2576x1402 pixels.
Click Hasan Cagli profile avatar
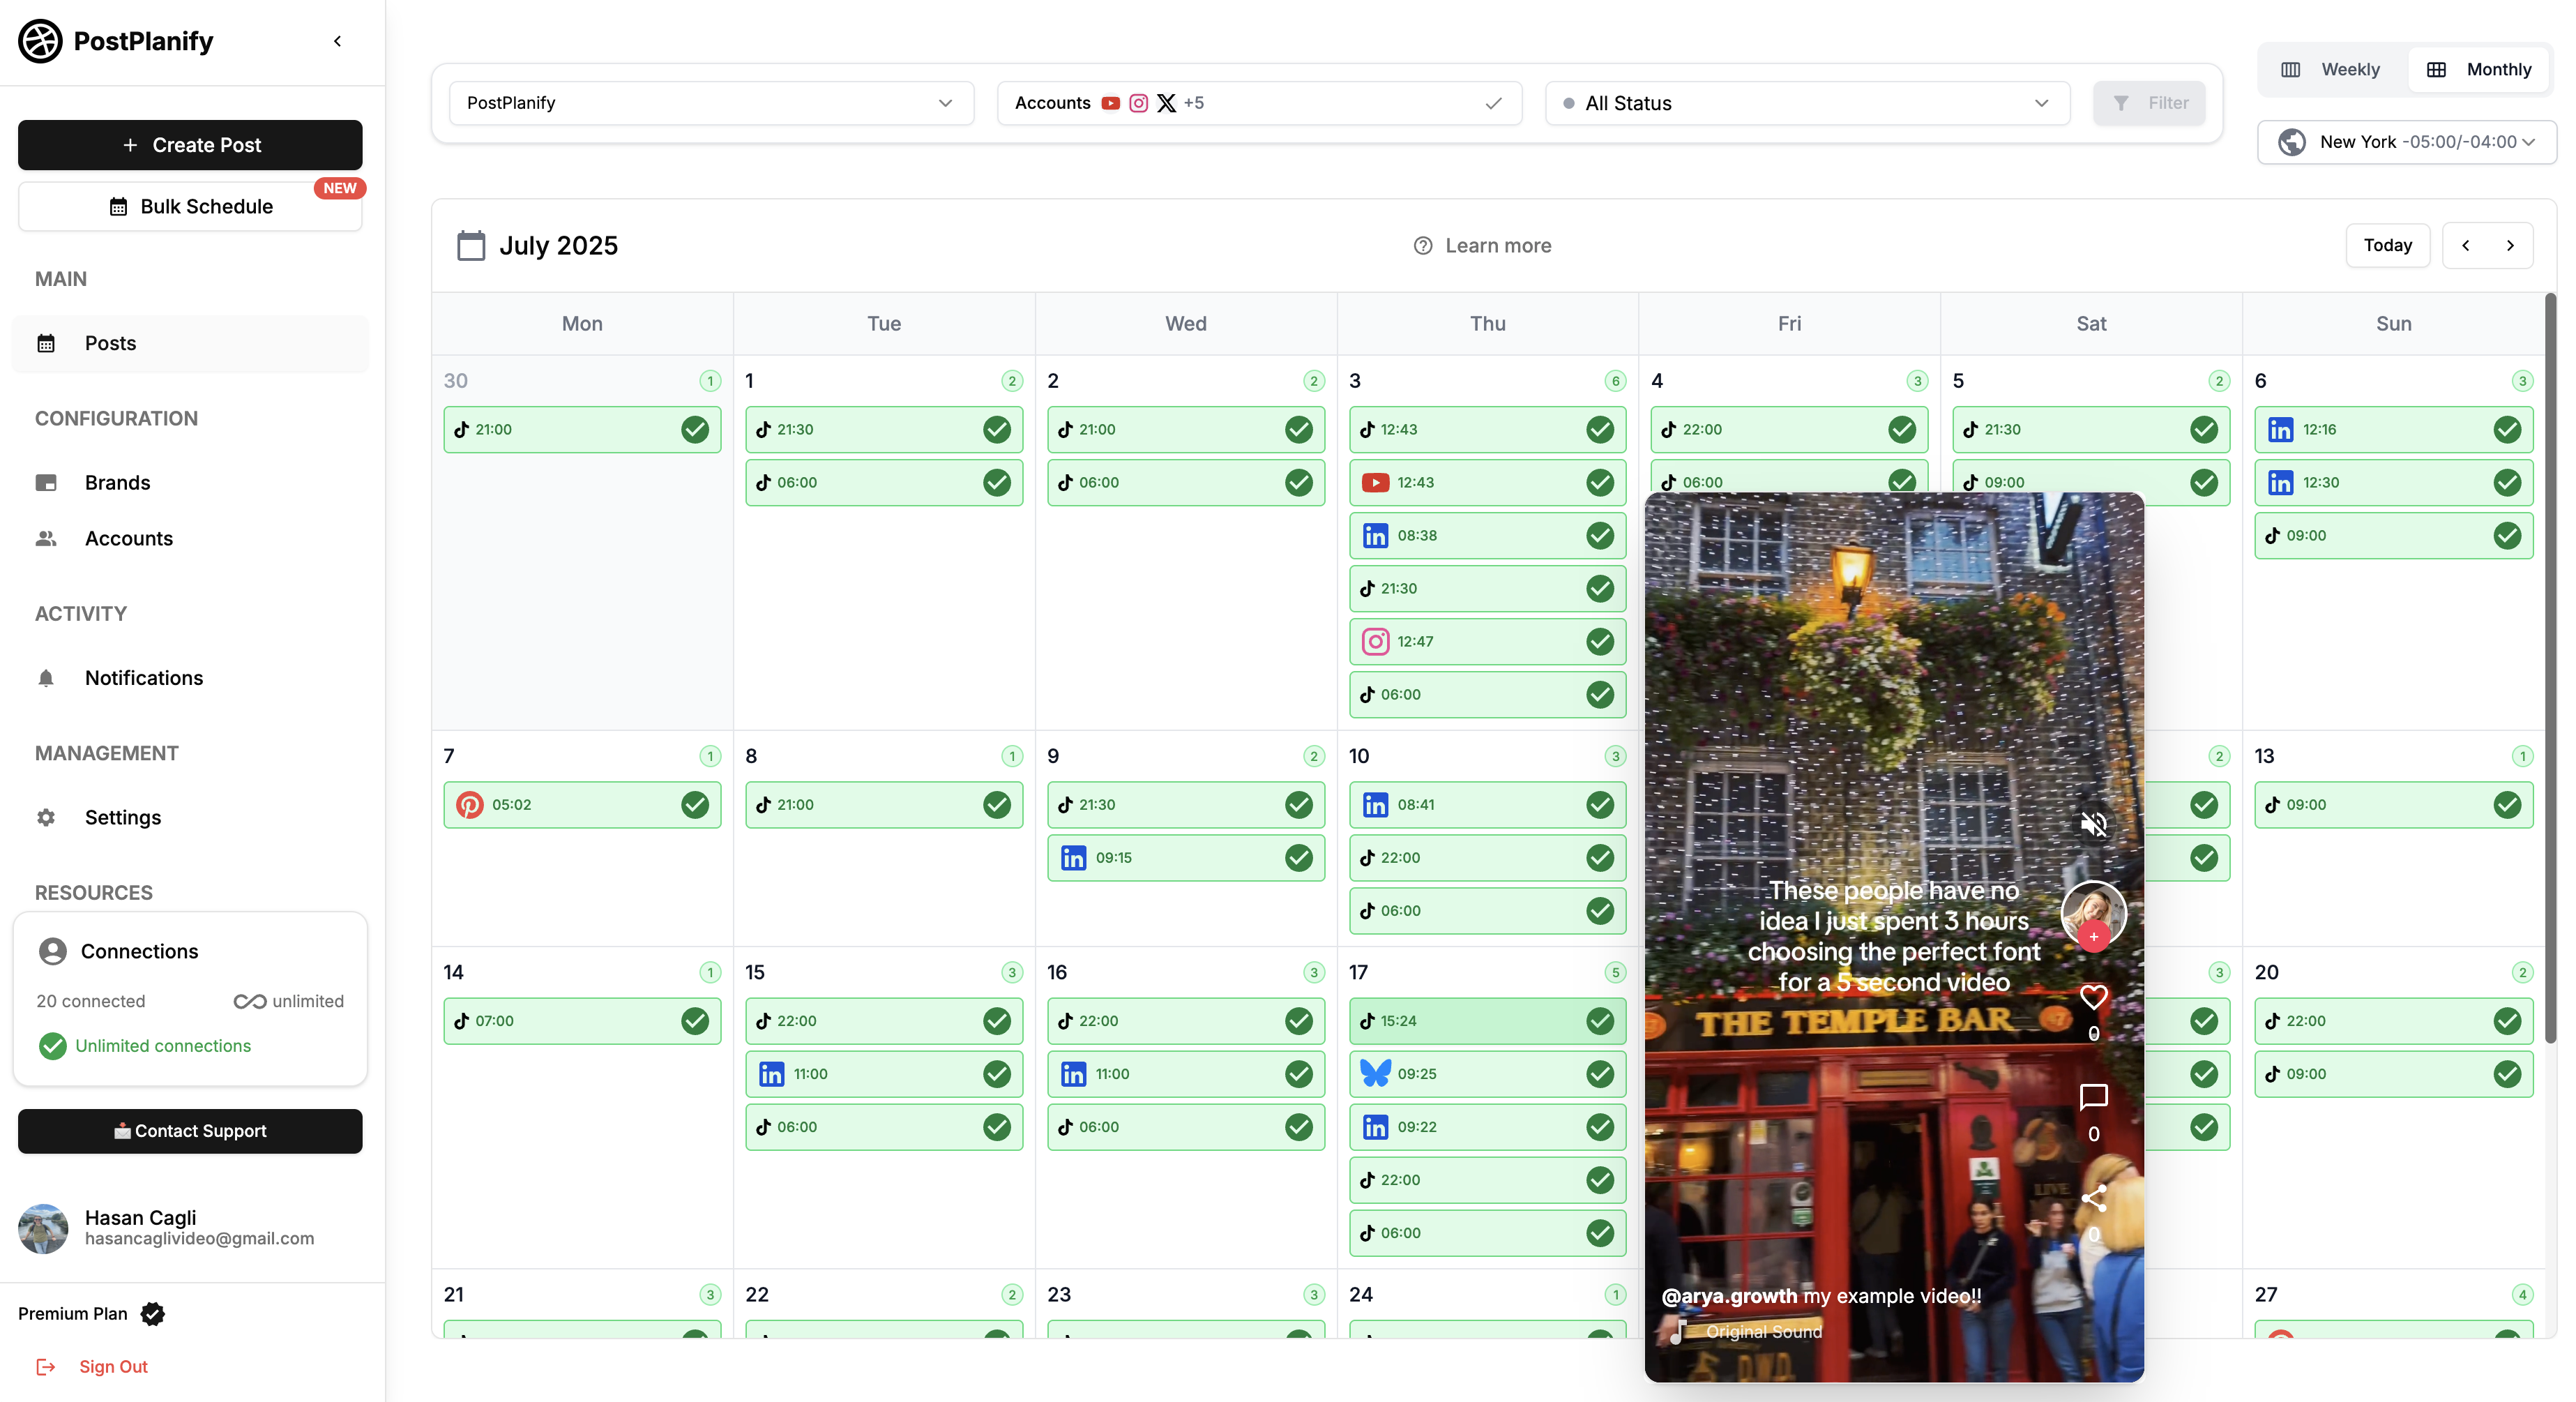click(x=43, y=1228)
